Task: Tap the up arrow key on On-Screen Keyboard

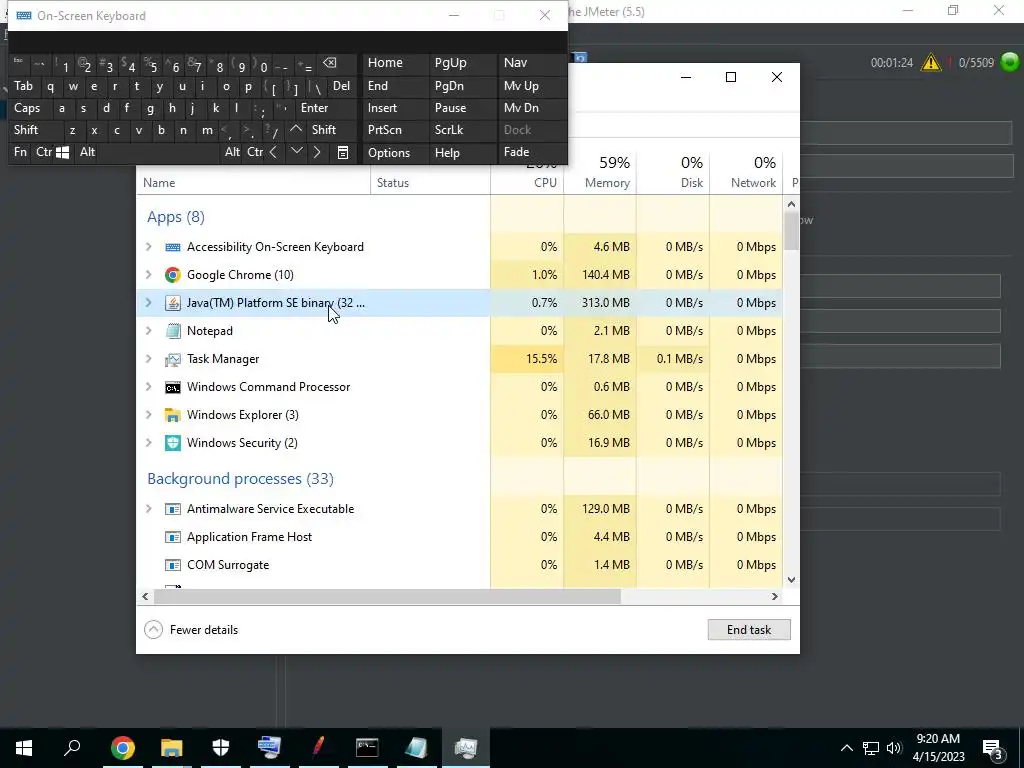Action: 296,129
